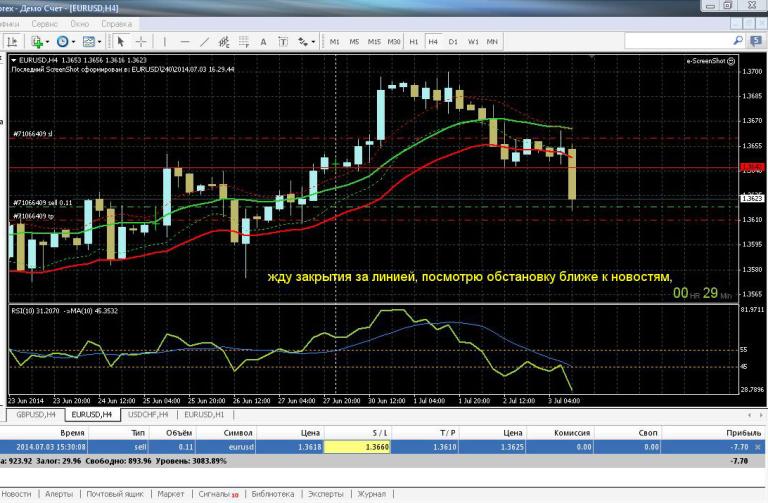Open the Эксперты terminal tab
Image resolution: width=768 pixels, height=503 pixels.
pos(326,494)
